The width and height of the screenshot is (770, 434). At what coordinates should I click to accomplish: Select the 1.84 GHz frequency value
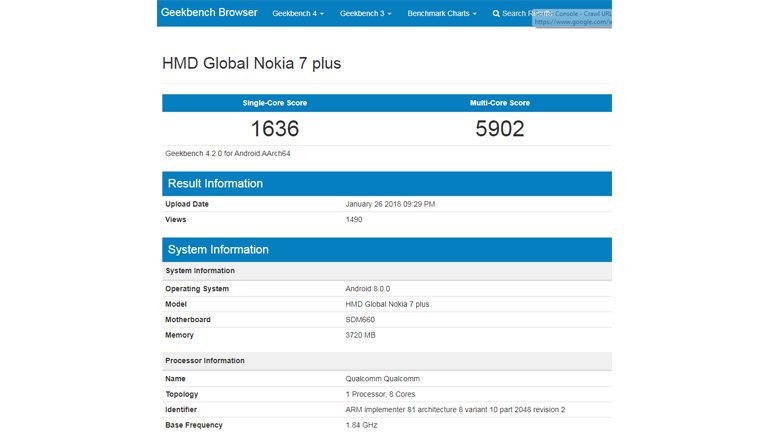coord(361,425)
